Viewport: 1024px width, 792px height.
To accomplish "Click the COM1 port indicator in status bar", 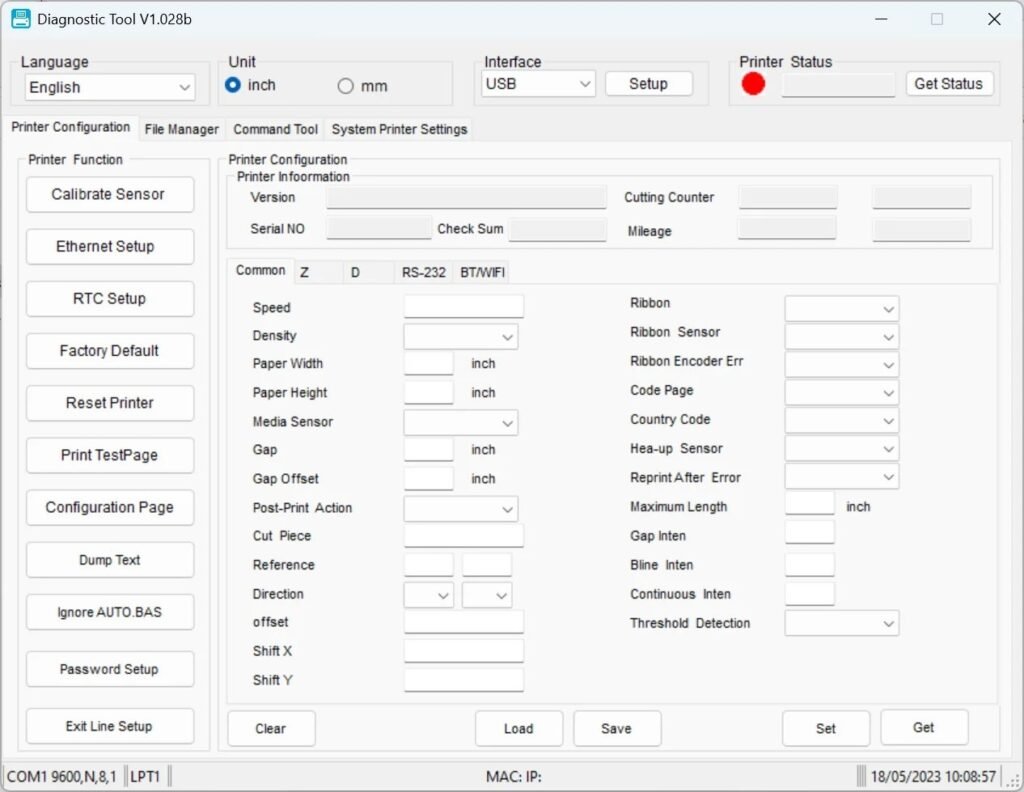I will [x=62, y=775].
